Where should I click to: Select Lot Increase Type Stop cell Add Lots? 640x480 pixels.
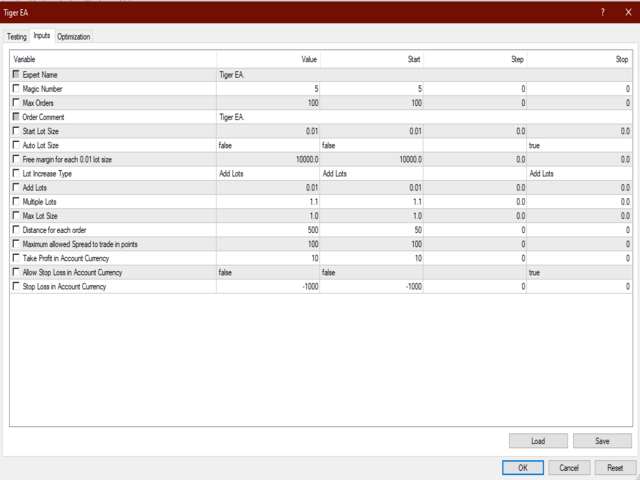point(579,173)
